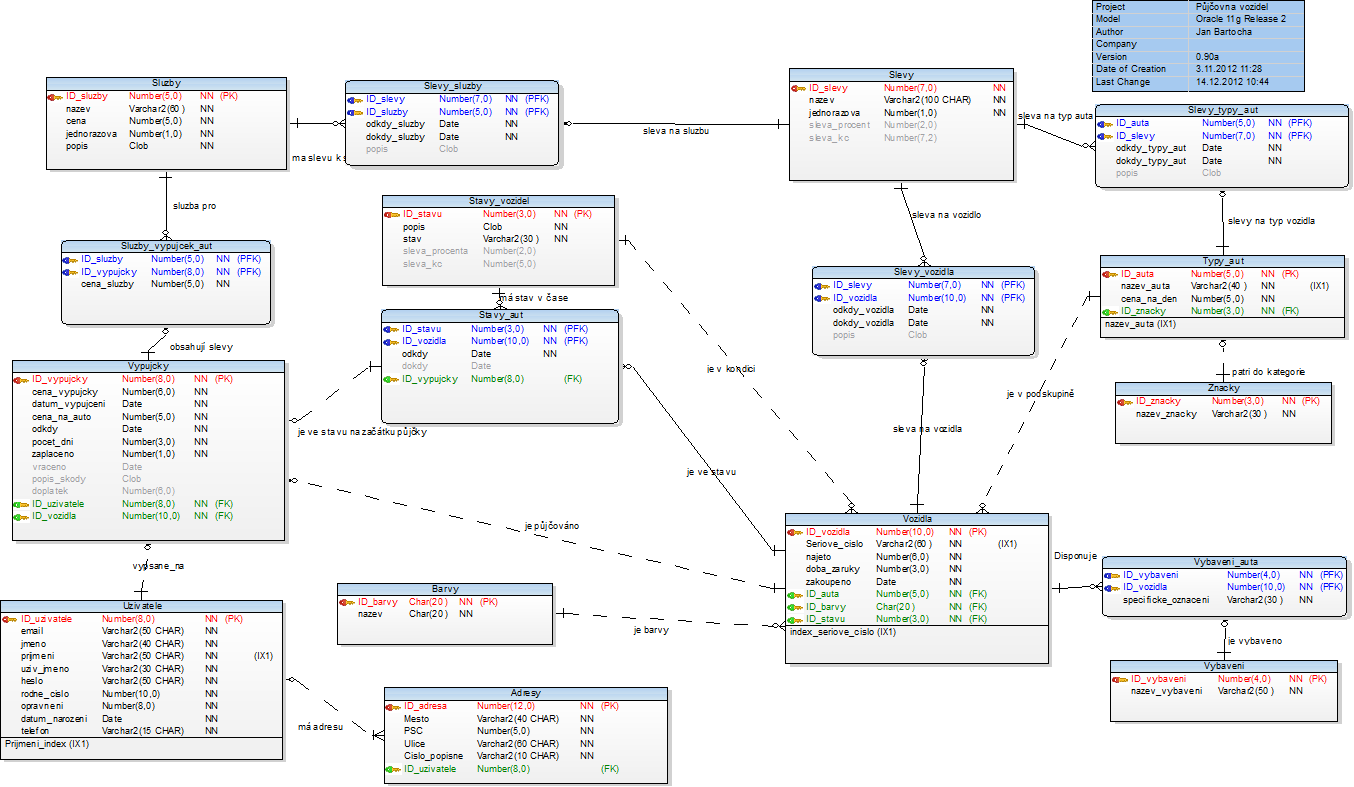Select the key icon next to ID_slevy in Slevy table
The height and width of the screenshot is (787, 1354).
pos(798,88)
